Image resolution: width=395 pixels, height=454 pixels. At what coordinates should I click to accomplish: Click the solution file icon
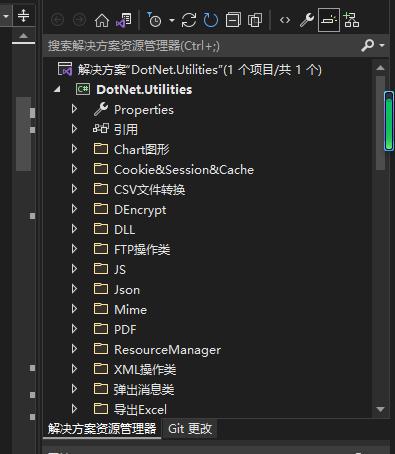pyautogui.click(x=65, y=69)
